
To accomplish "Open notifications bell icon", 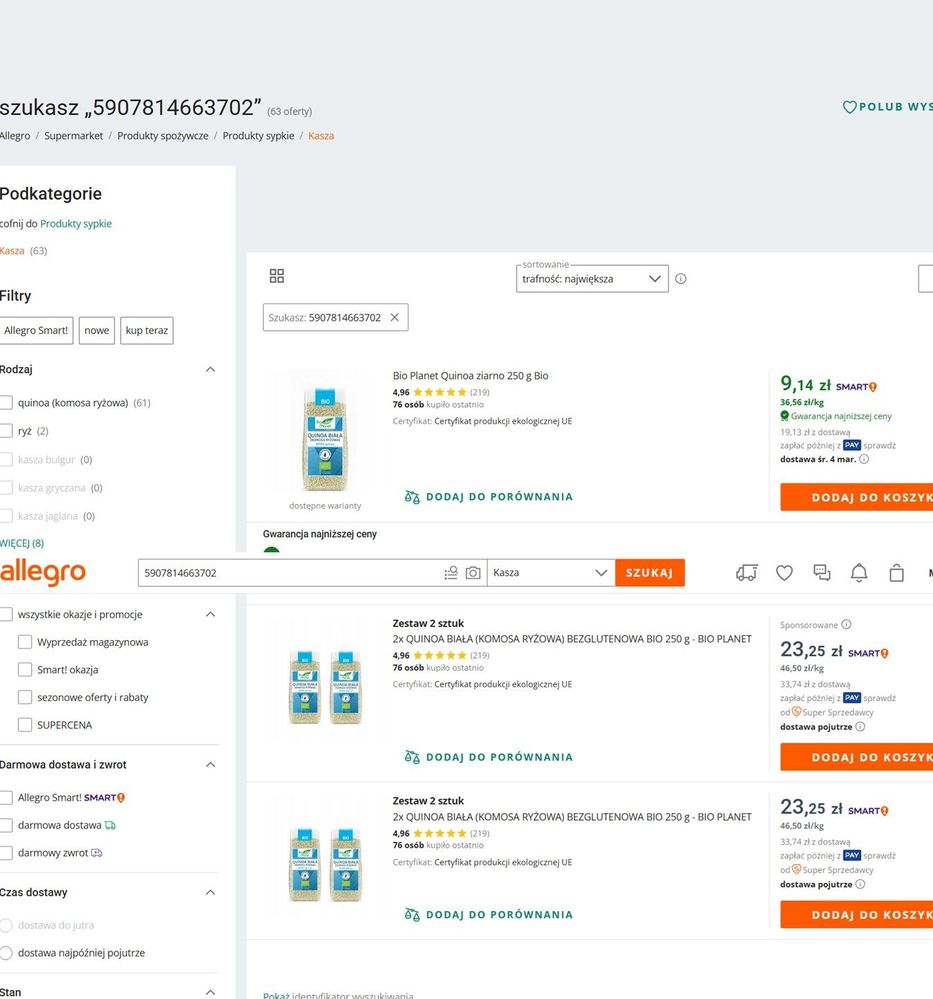I will point(859,573).
